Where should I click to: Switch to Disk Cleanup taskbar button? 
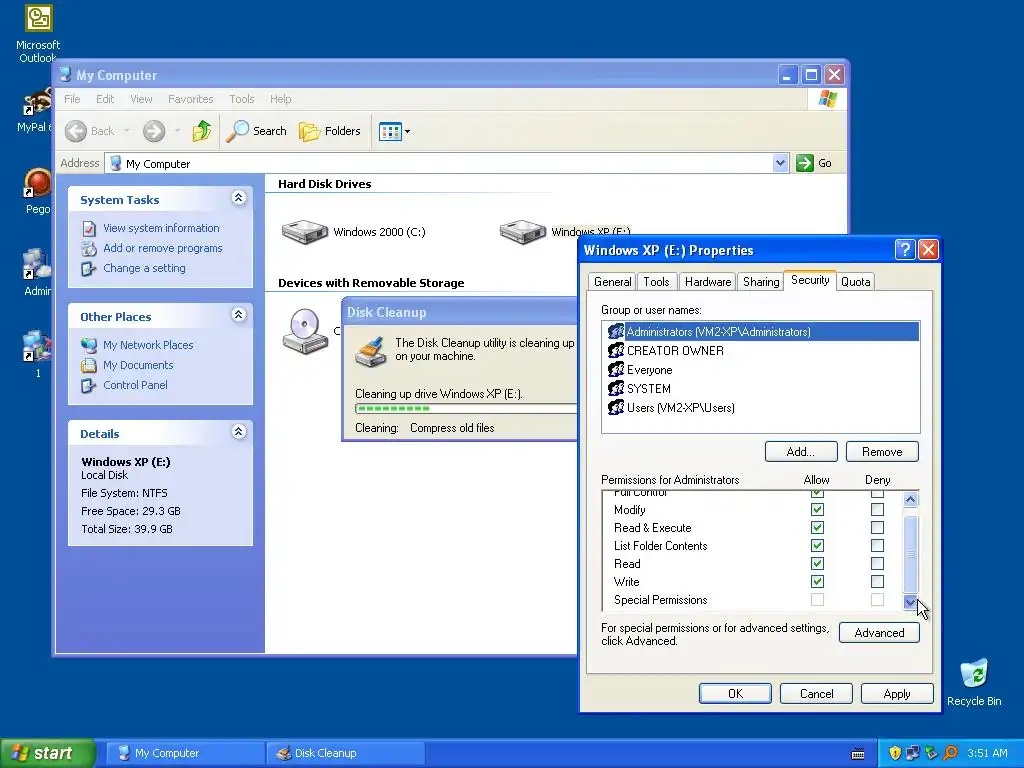click(x=346, y=753)
